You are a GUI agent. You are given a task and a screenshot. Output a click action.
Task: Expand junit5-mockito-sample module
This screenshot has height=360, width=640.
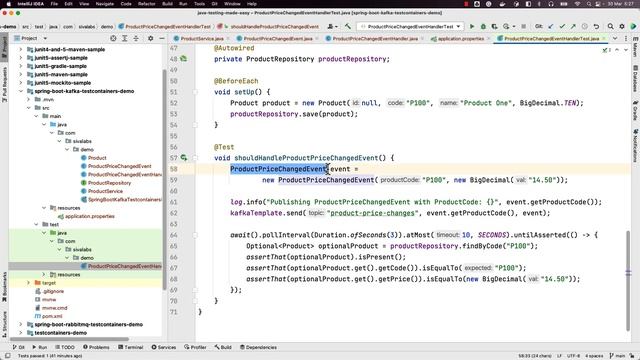(x=21, y=82)
